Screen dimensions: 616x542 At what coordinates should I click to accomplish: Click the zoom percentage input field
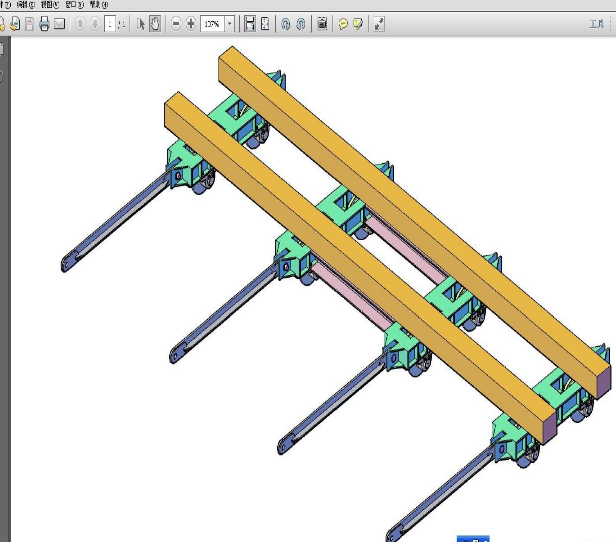click(212, 24)
